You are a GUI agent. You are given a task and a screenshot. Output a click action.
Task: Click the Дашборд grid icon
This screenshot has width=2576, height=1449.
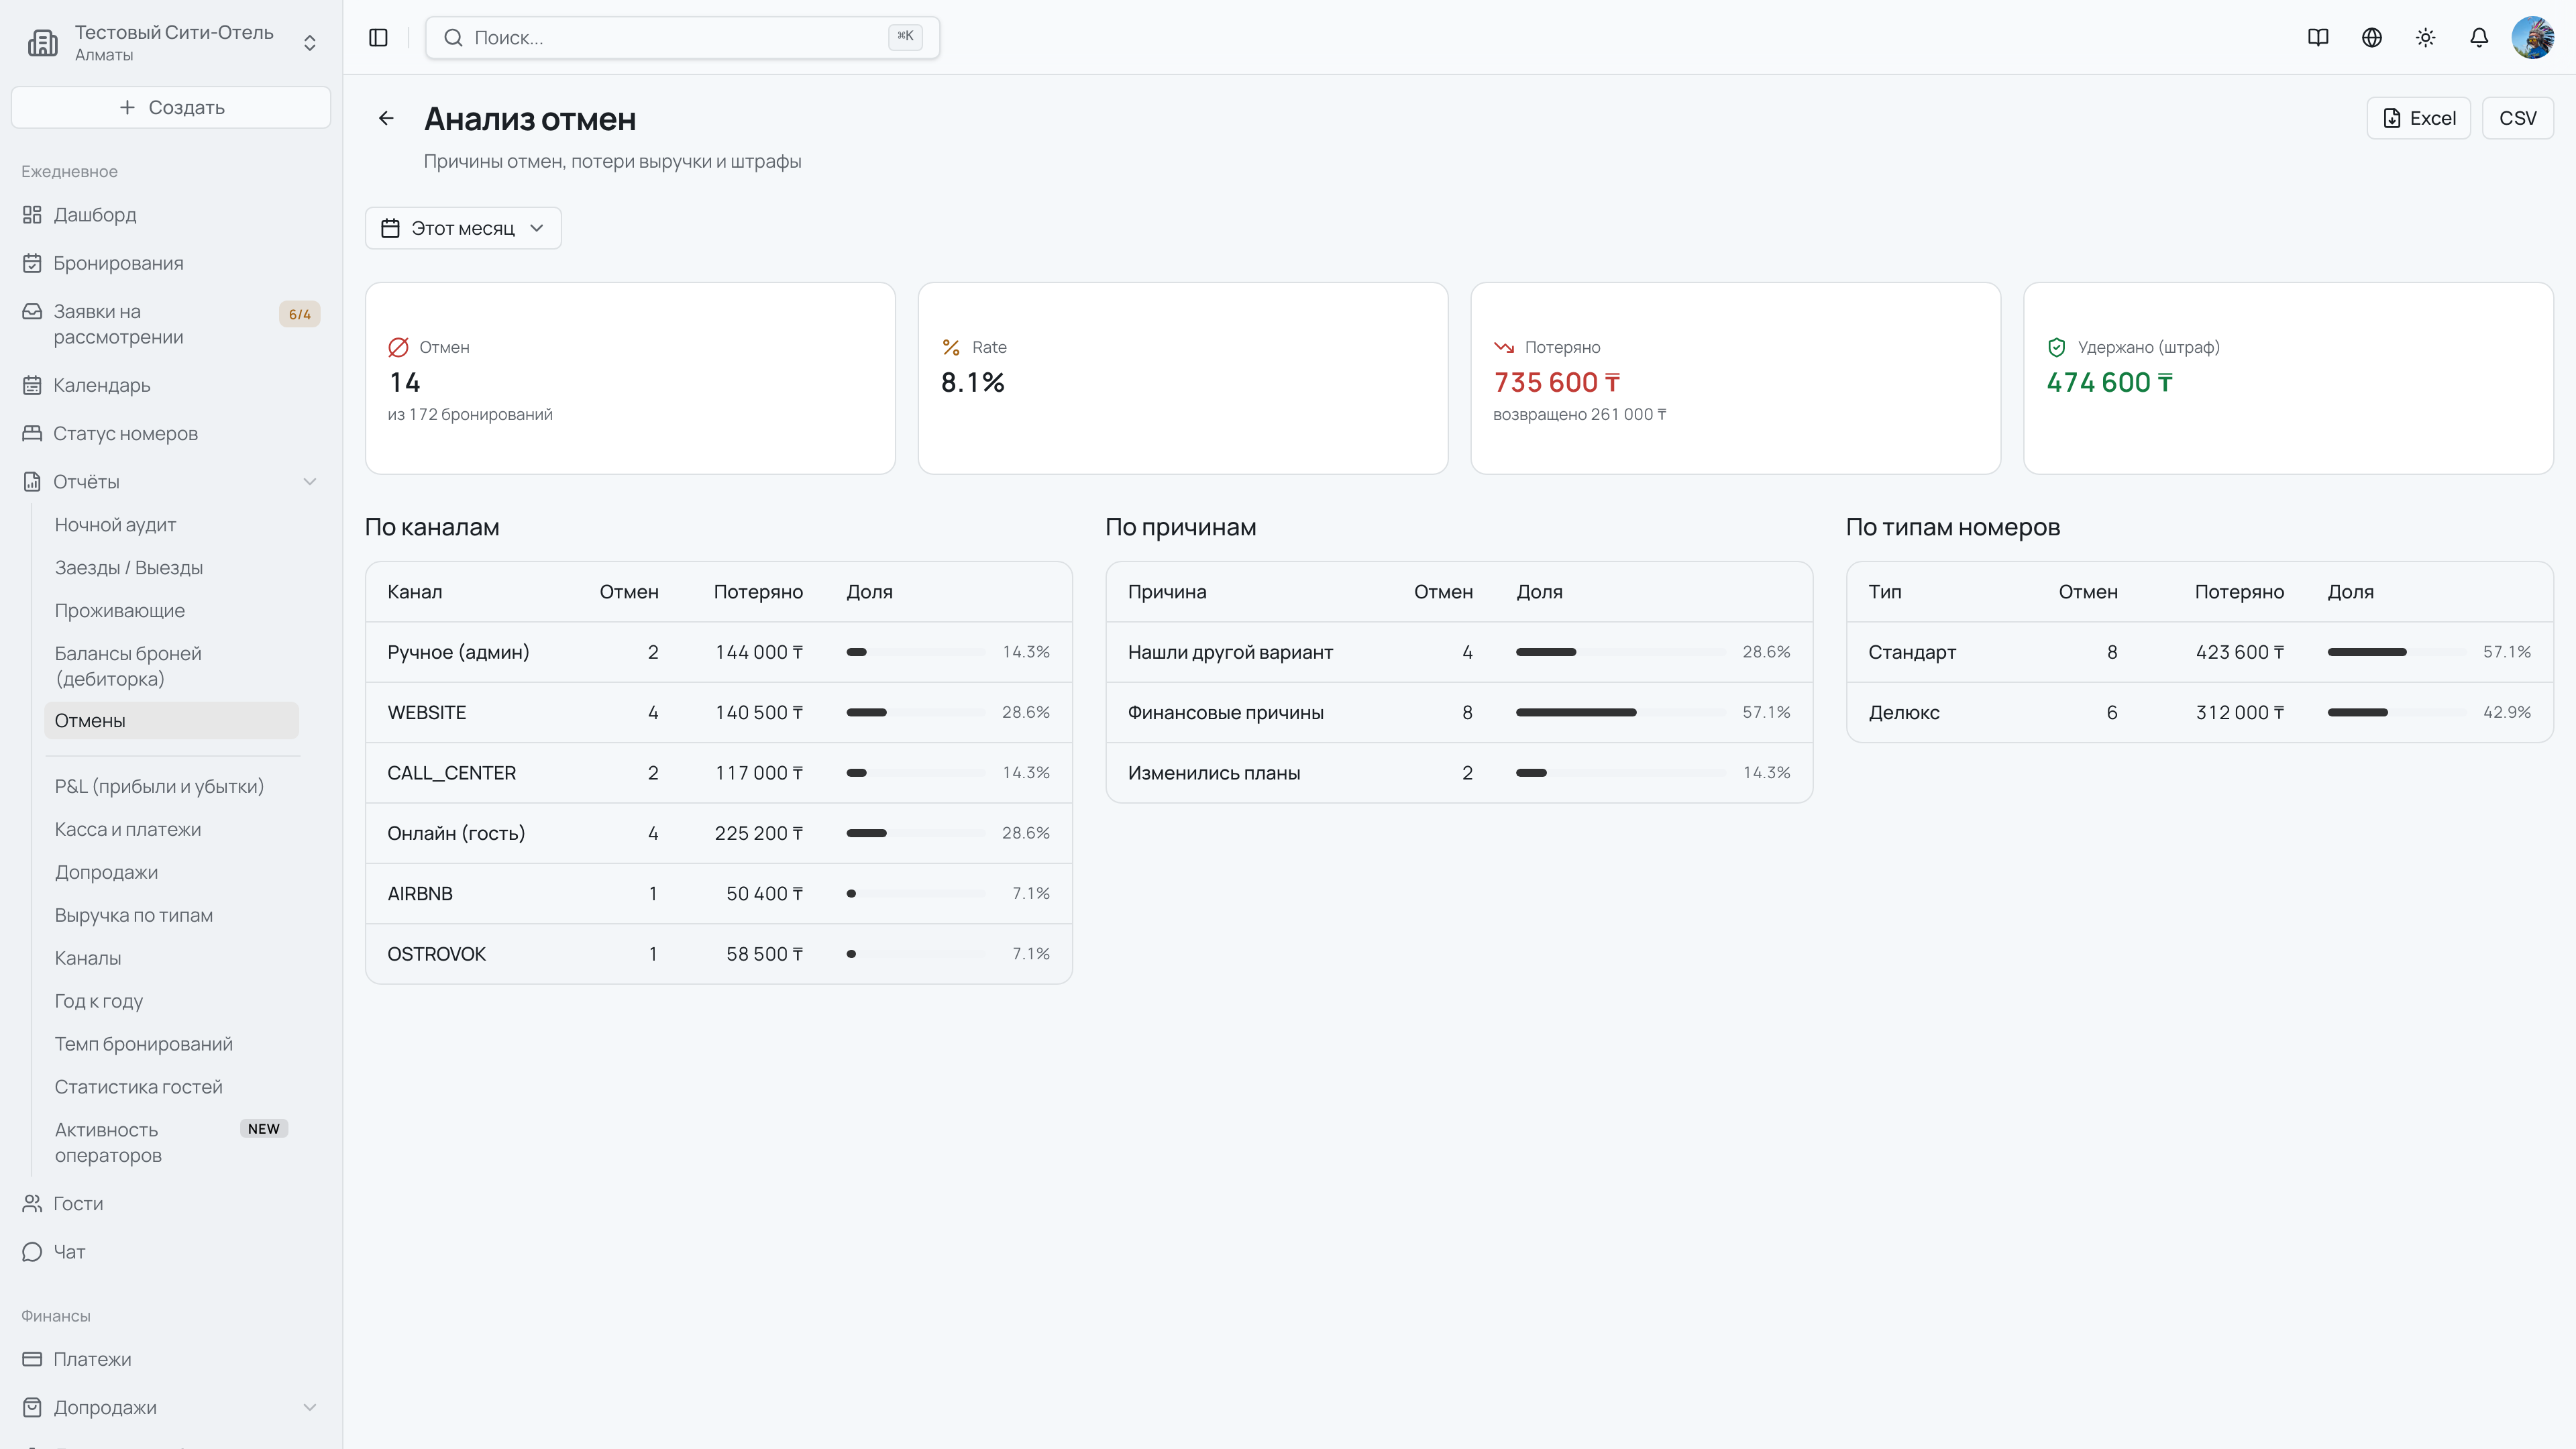tap(32, 215)
